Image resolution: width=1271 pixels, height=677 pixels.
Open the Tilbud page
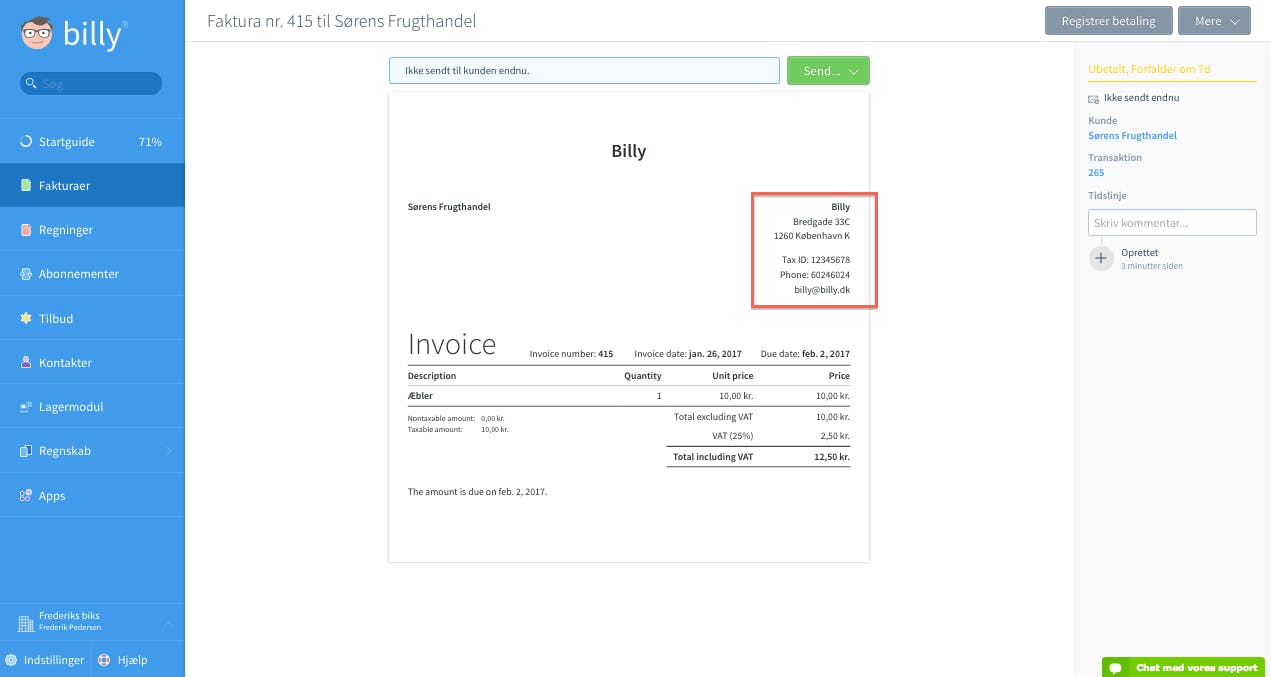click(x=92, y=318)
